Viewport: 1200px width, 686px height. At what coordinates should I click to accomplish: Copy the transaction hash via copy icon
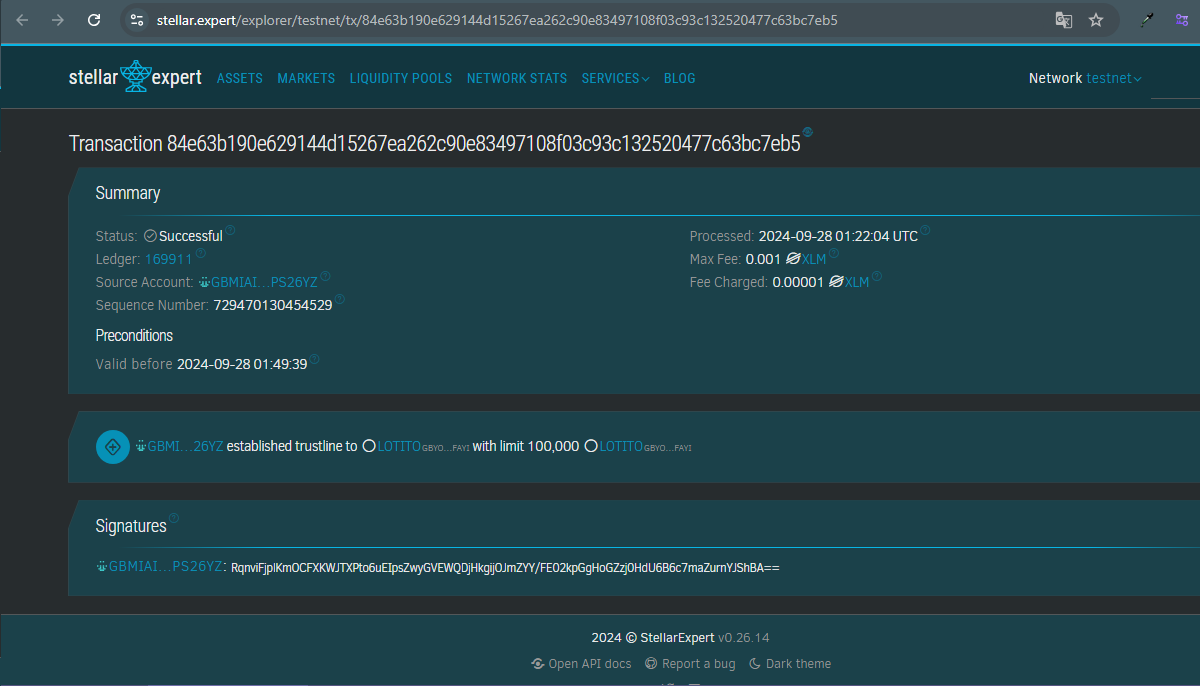[x=808, y=132]
